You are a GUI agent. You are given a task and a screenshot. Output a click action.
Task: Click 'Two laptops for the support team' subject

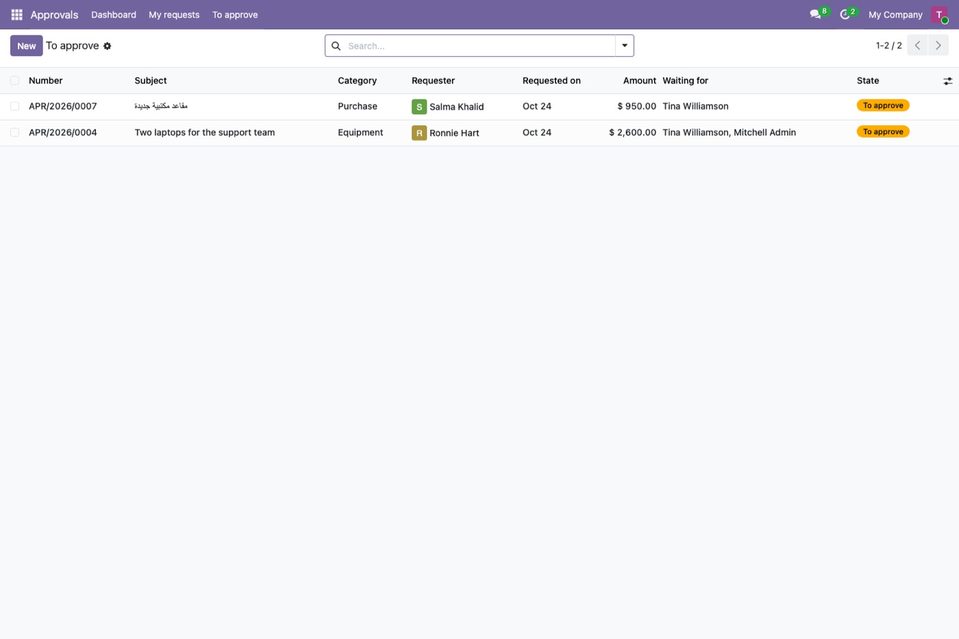[x=204, y=133]
